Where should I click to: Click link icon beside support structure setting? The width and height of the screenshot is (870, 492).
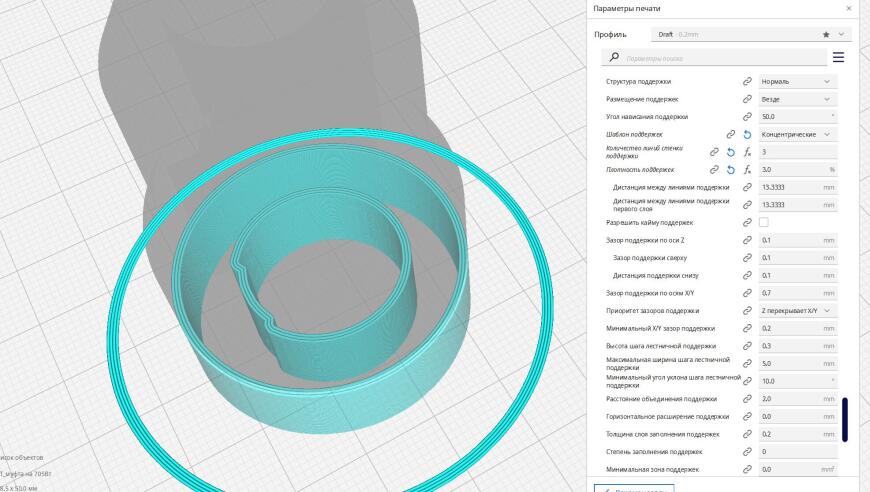tap(746, 81)
